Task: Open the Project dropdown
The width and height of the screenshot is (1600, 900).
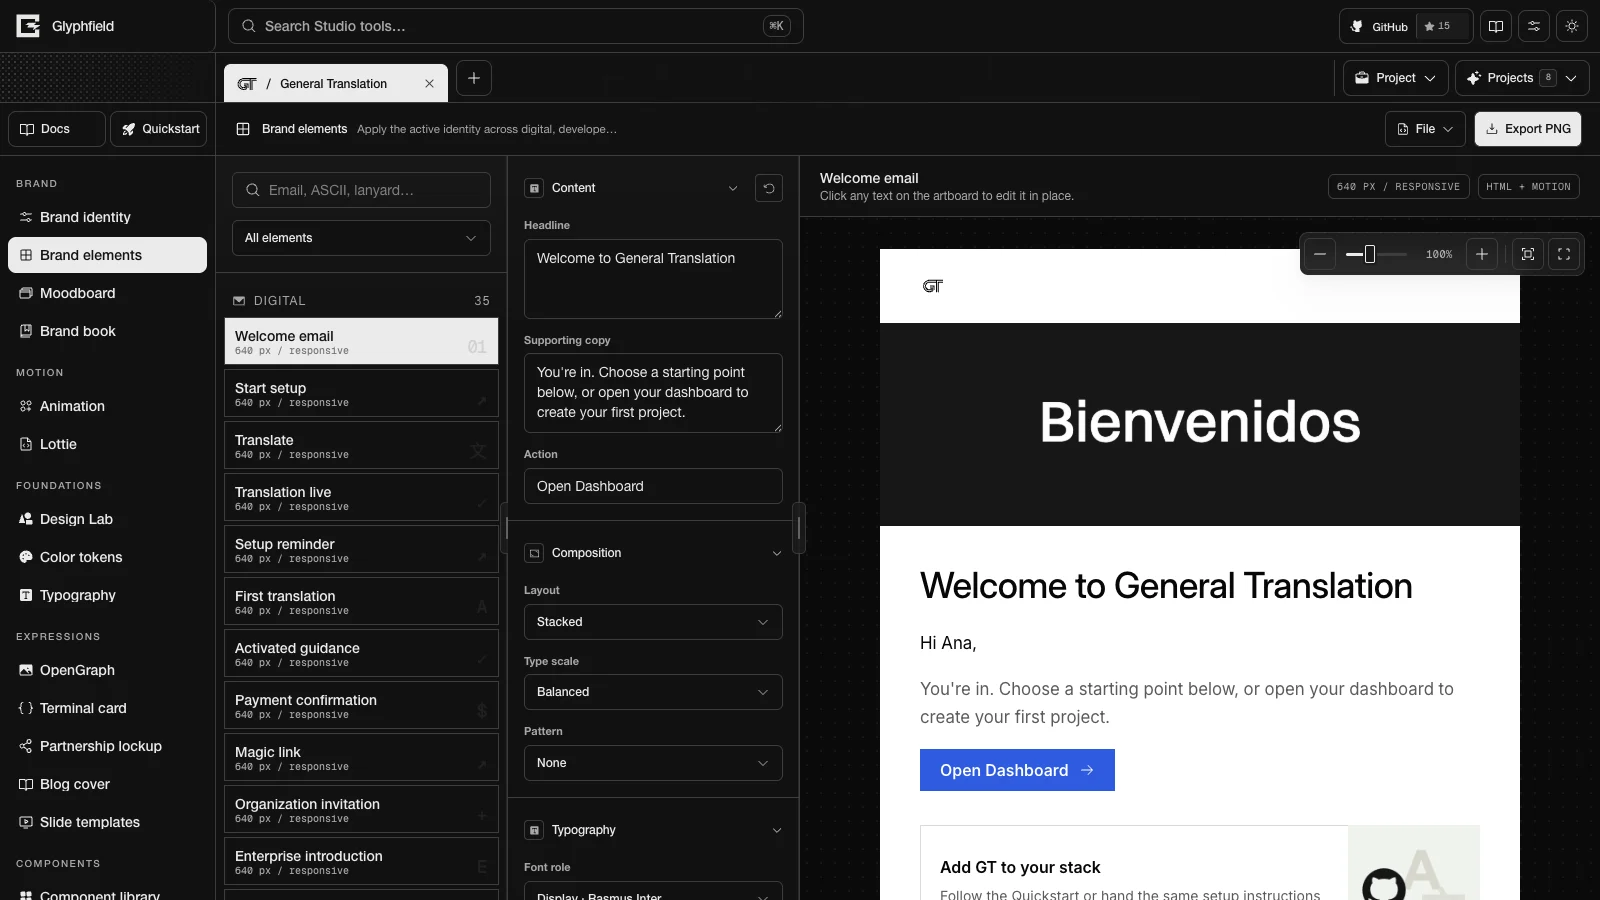Action: click(x=1396, y=78)
